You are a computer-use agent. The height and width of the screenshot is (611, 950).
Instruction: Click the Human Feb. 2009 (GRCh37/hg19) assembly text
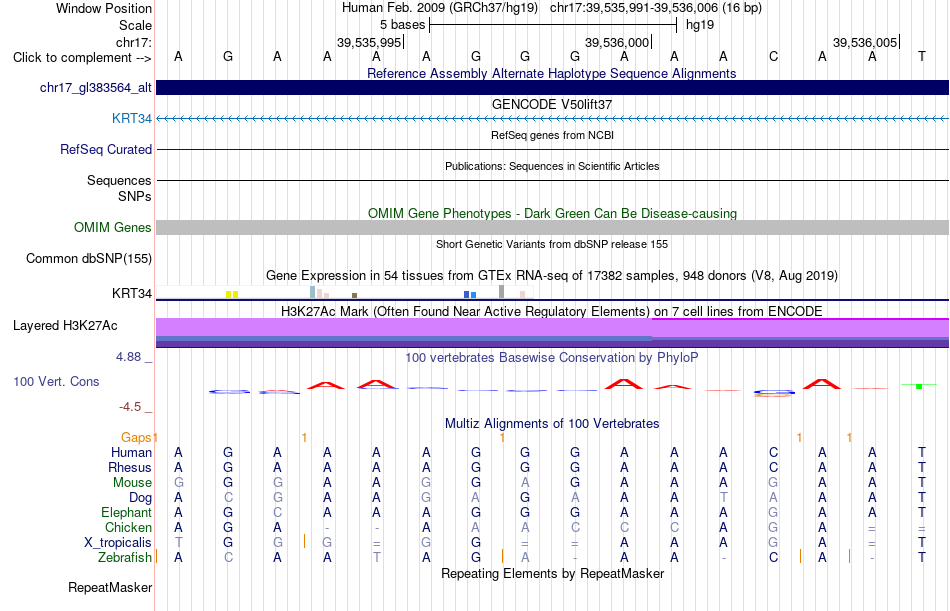[440, 8]
